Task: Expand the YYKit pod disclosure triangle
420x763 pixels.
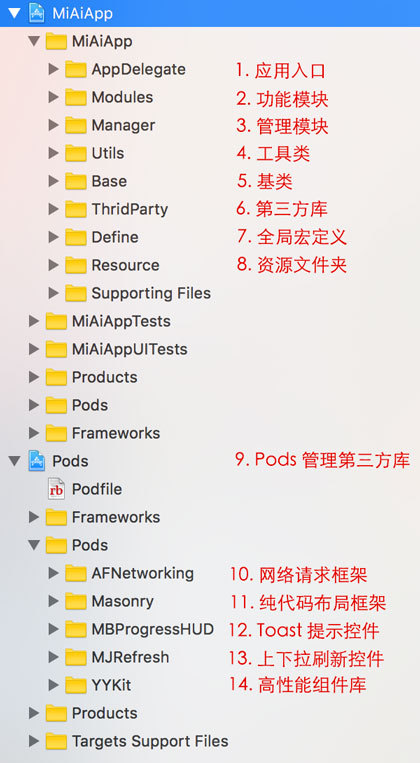Action: [54, 685]
